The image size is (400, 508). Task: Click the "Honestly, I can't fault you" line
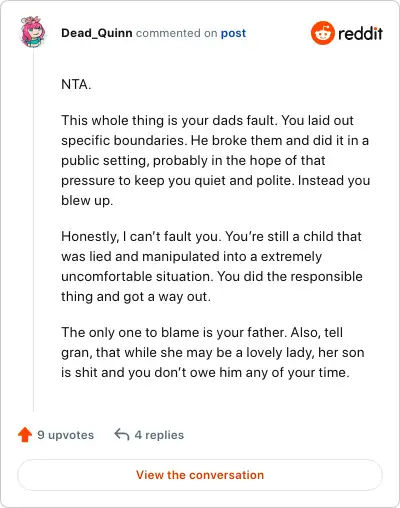(211, 236)
